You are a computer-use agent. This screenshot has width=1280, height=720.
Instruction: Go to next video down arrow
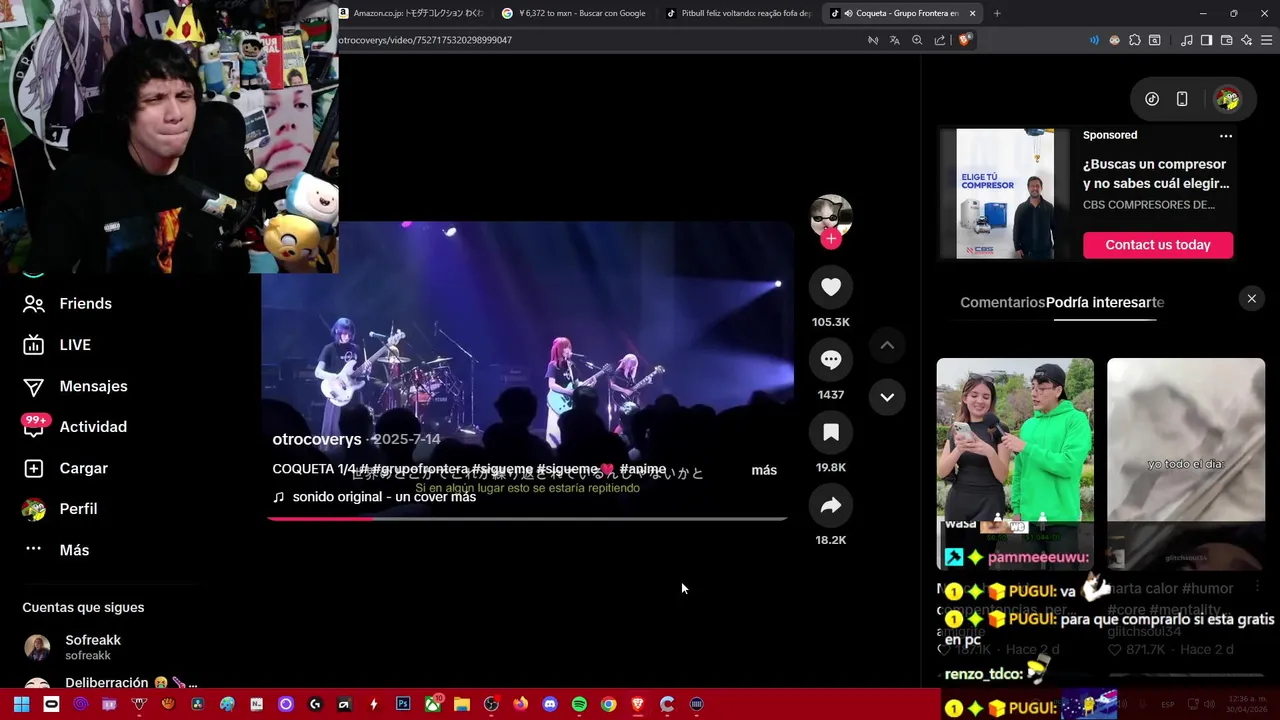887,397
